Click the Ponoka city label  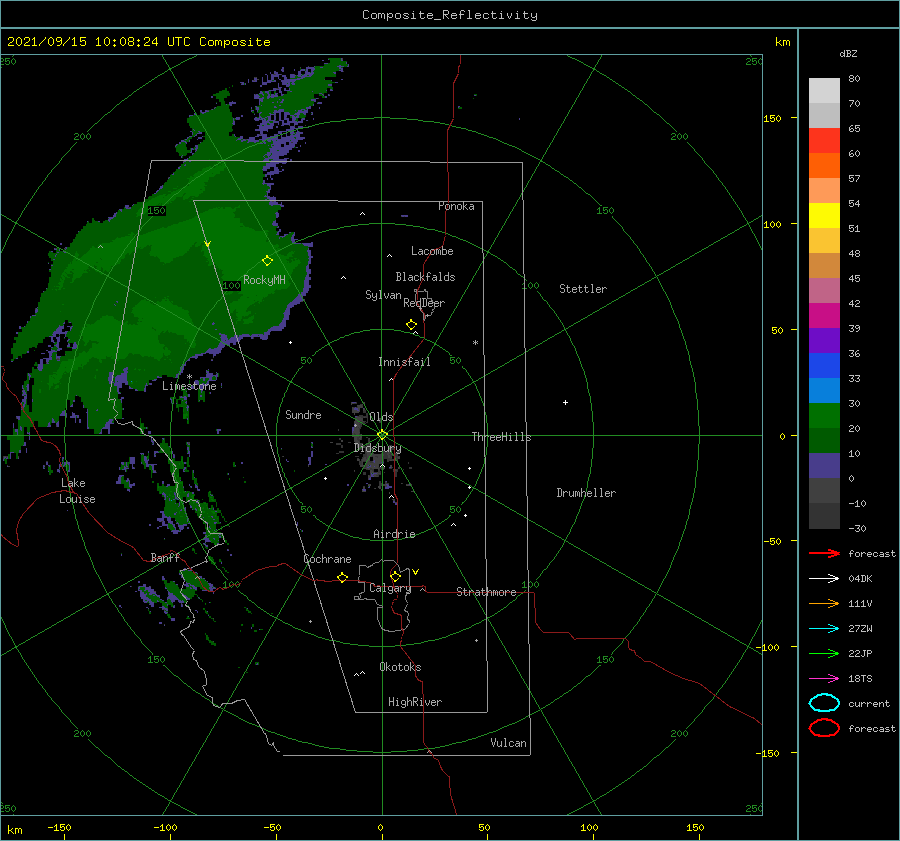[456, 206]
